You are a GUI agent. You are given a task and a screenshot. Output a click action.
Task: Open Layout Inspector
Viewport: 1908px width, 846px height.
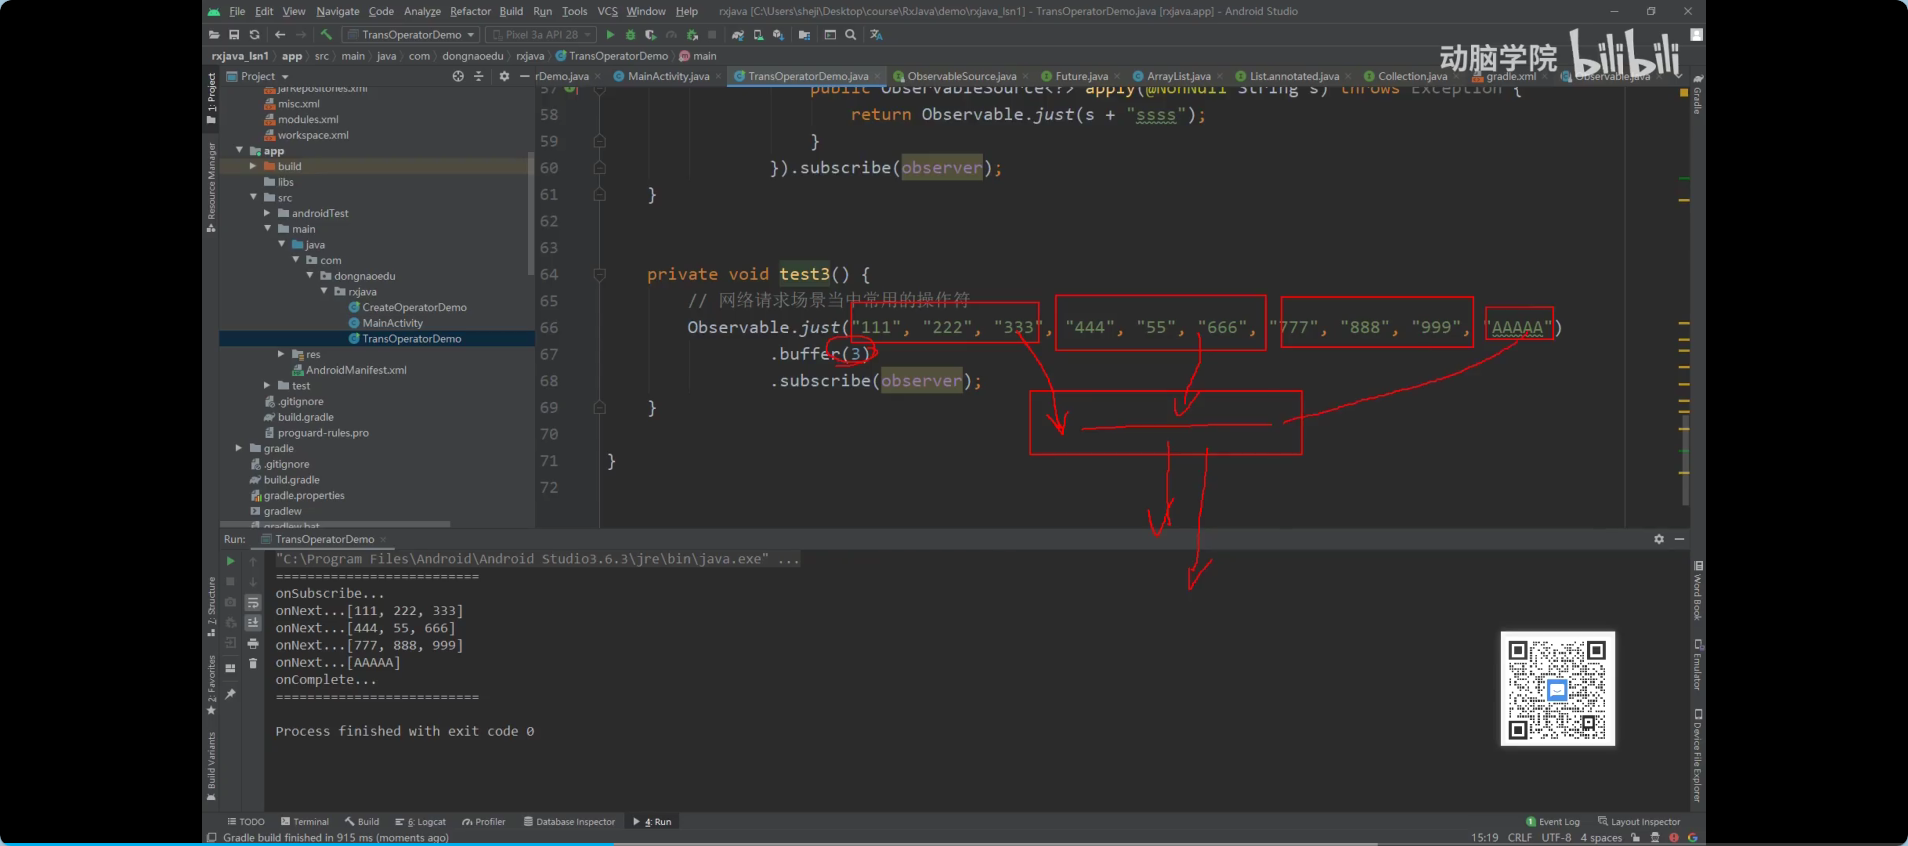1639,822
